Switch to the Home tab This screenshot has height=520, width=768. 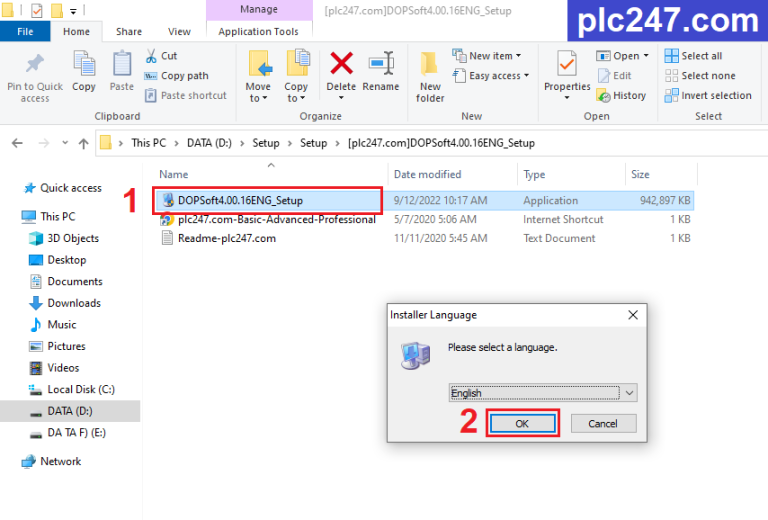76,31
